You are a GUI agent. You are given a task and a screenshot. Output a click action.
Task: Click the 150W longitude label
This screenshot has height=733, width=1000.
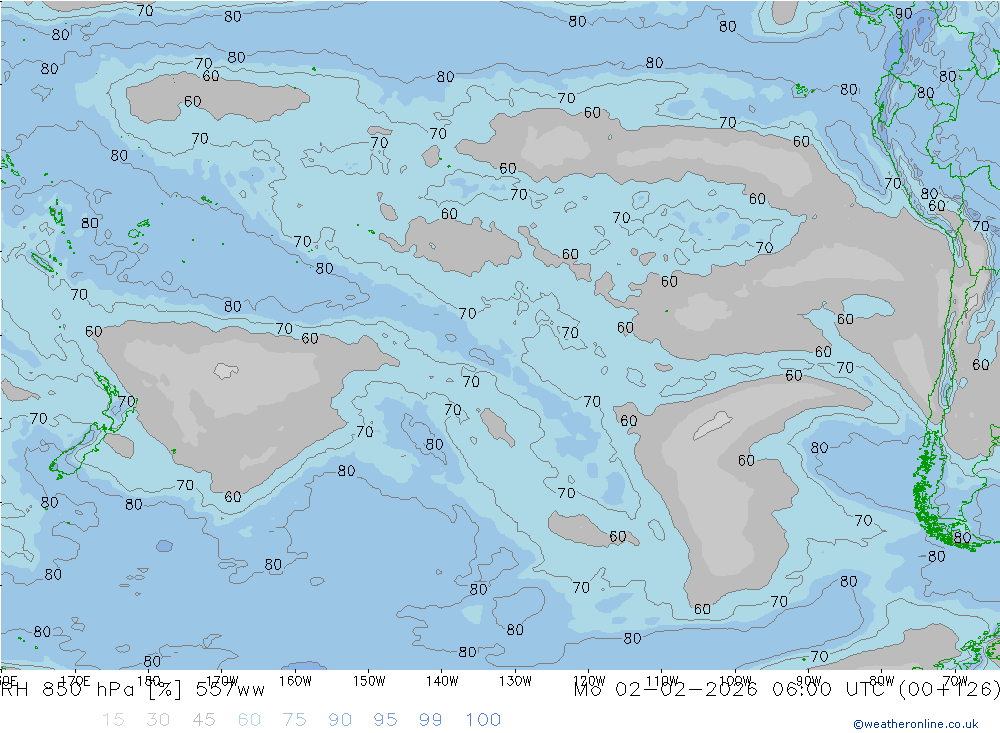(369, 681)
